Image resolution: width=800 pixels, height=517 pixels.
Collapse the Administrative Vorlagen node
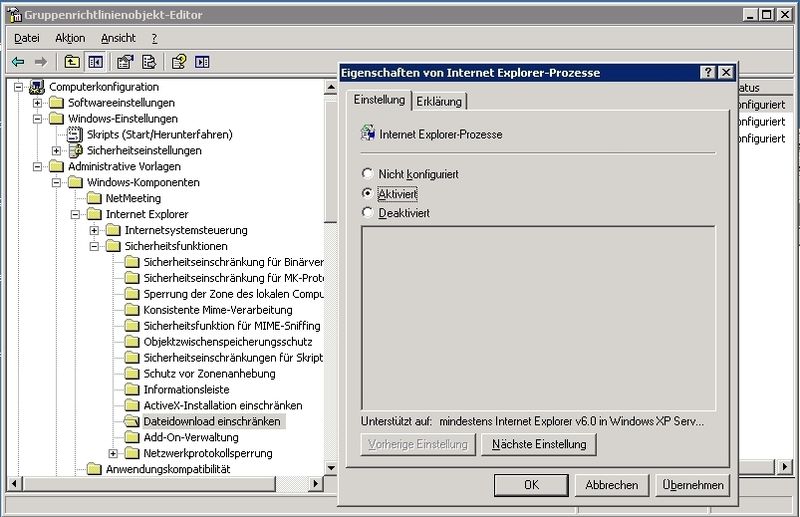[x=37, y=166]
